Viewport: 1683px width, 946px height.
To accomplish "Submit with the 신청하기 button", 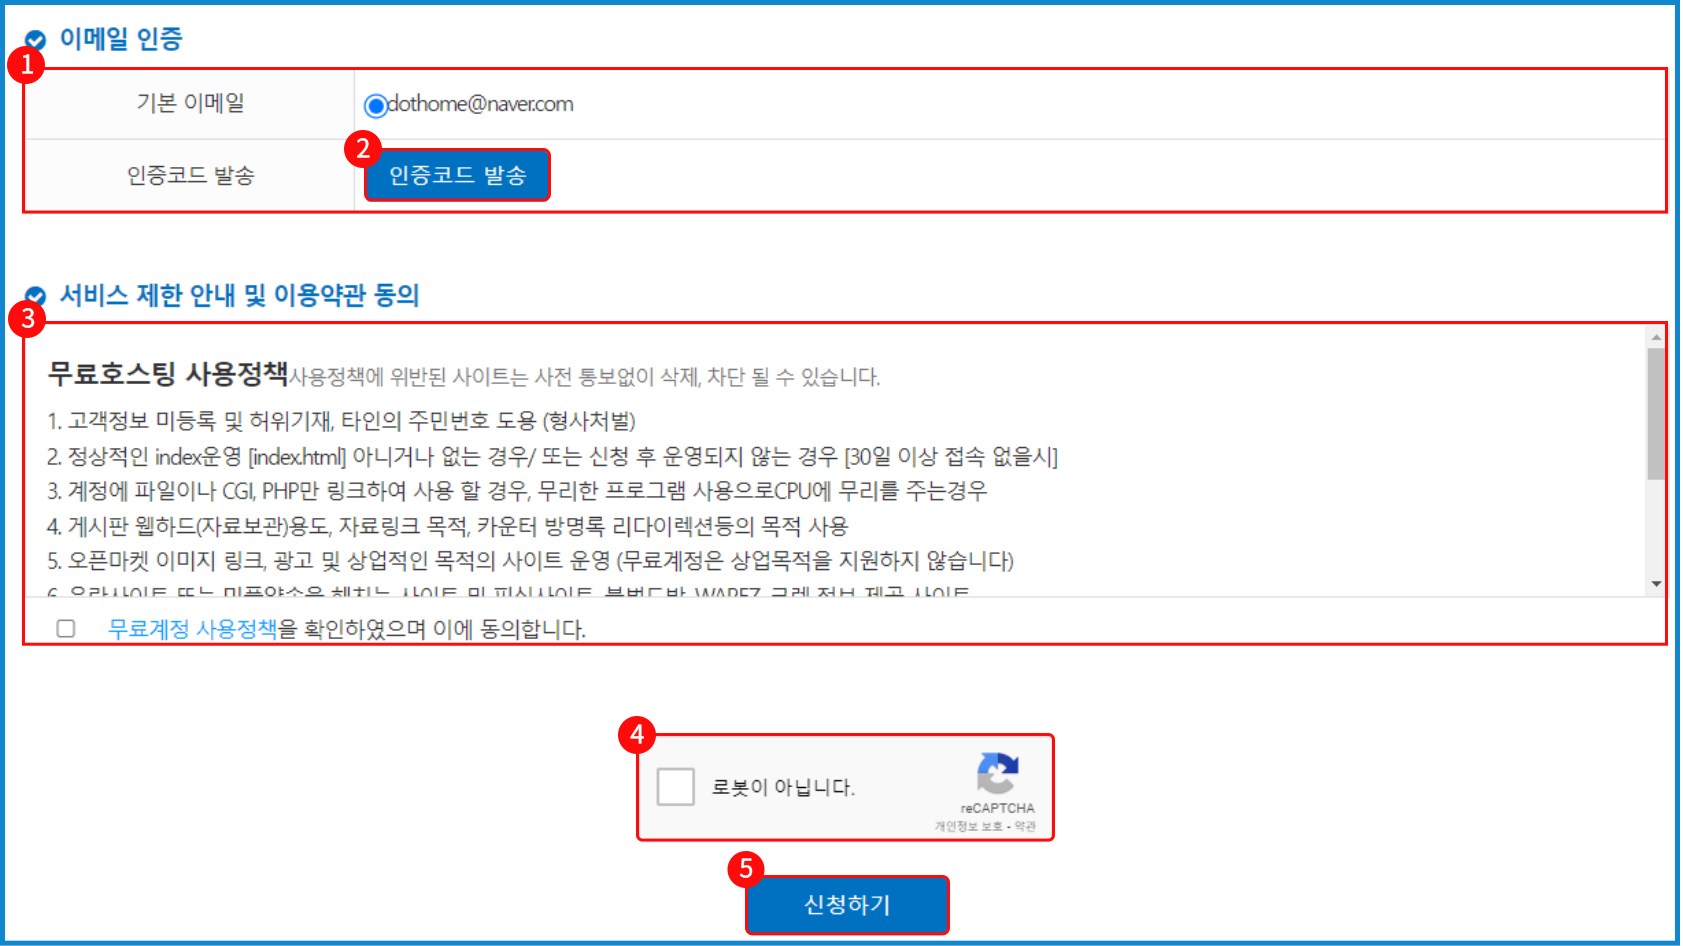I will (846, 904).
